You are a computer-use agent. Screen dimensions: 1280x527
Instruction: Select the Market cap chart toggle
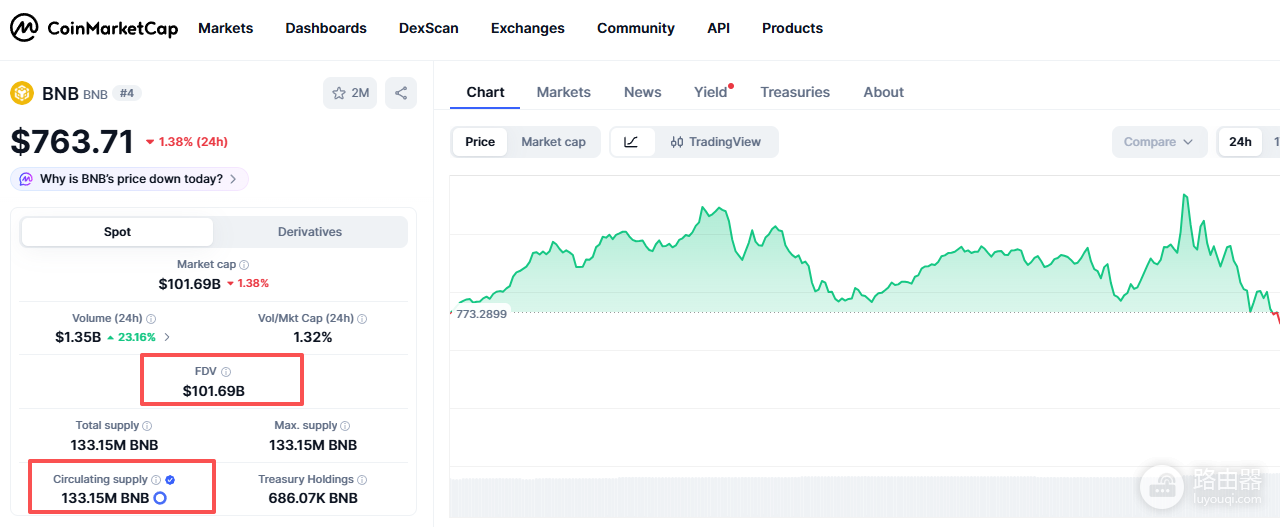coord(553,142)
